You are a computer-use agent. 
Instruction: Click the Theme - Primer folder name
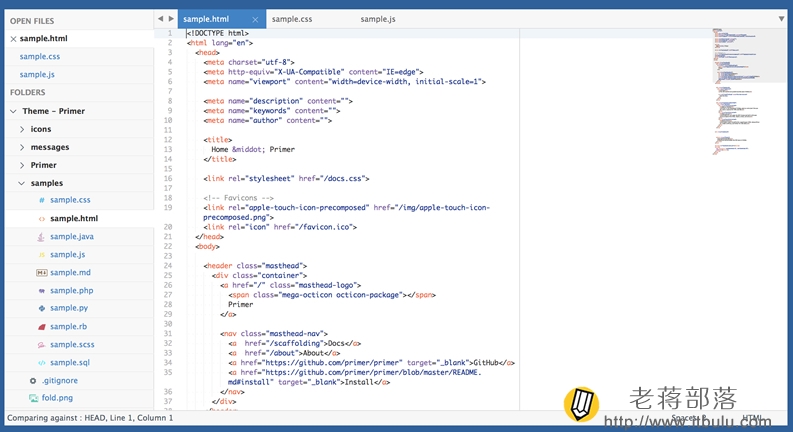(x=54, y=111)
